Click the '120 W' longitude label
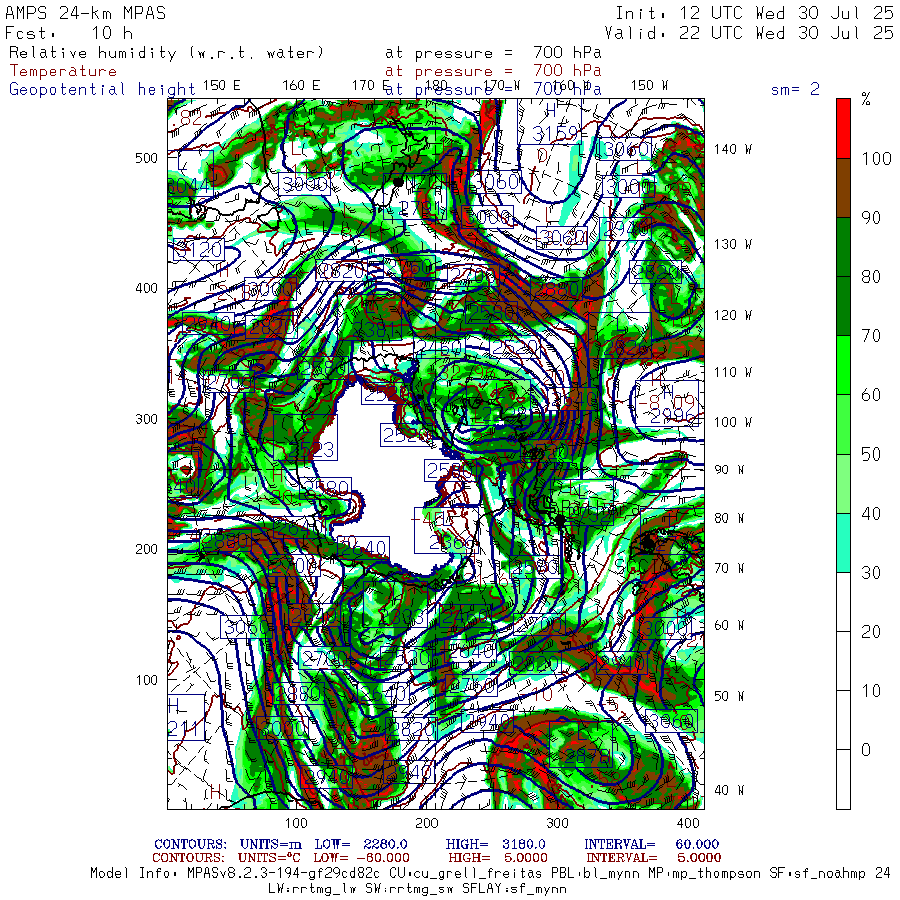900x900 pixels. pyautogui.click(x=733, y=315)
